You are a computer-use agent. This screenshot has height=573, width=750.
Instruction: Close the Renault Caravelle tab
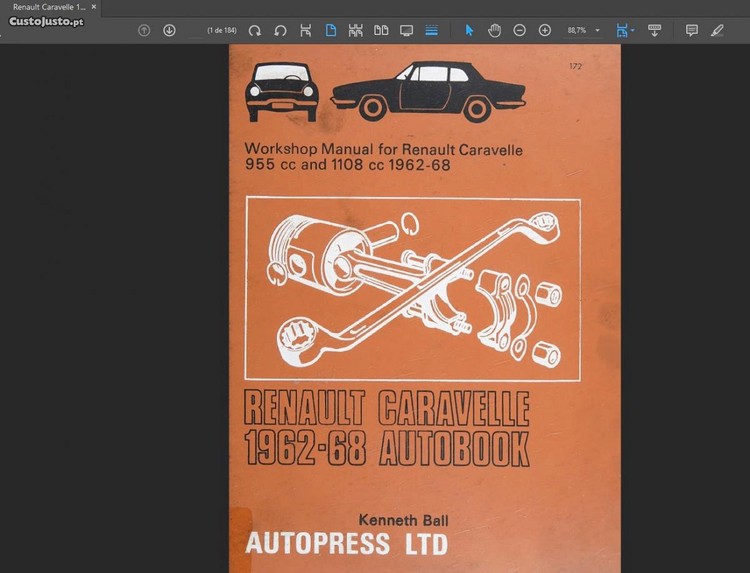point(94,7)
